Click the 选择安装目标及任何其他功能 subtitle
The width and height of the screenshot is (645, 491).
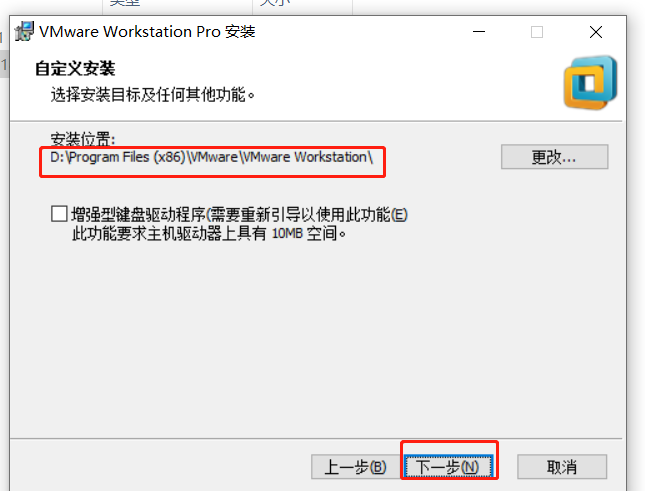(153, 95)
